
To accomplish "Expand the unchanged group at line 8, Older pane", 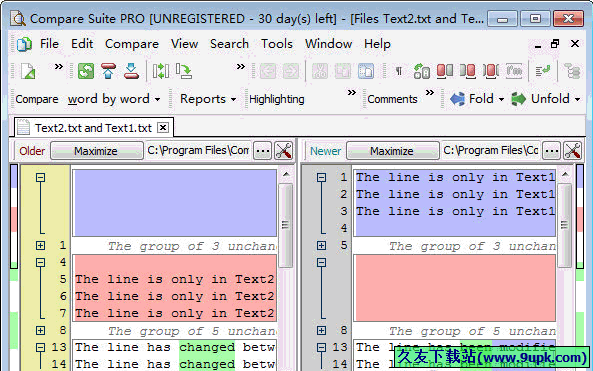I will pos(40,331).
